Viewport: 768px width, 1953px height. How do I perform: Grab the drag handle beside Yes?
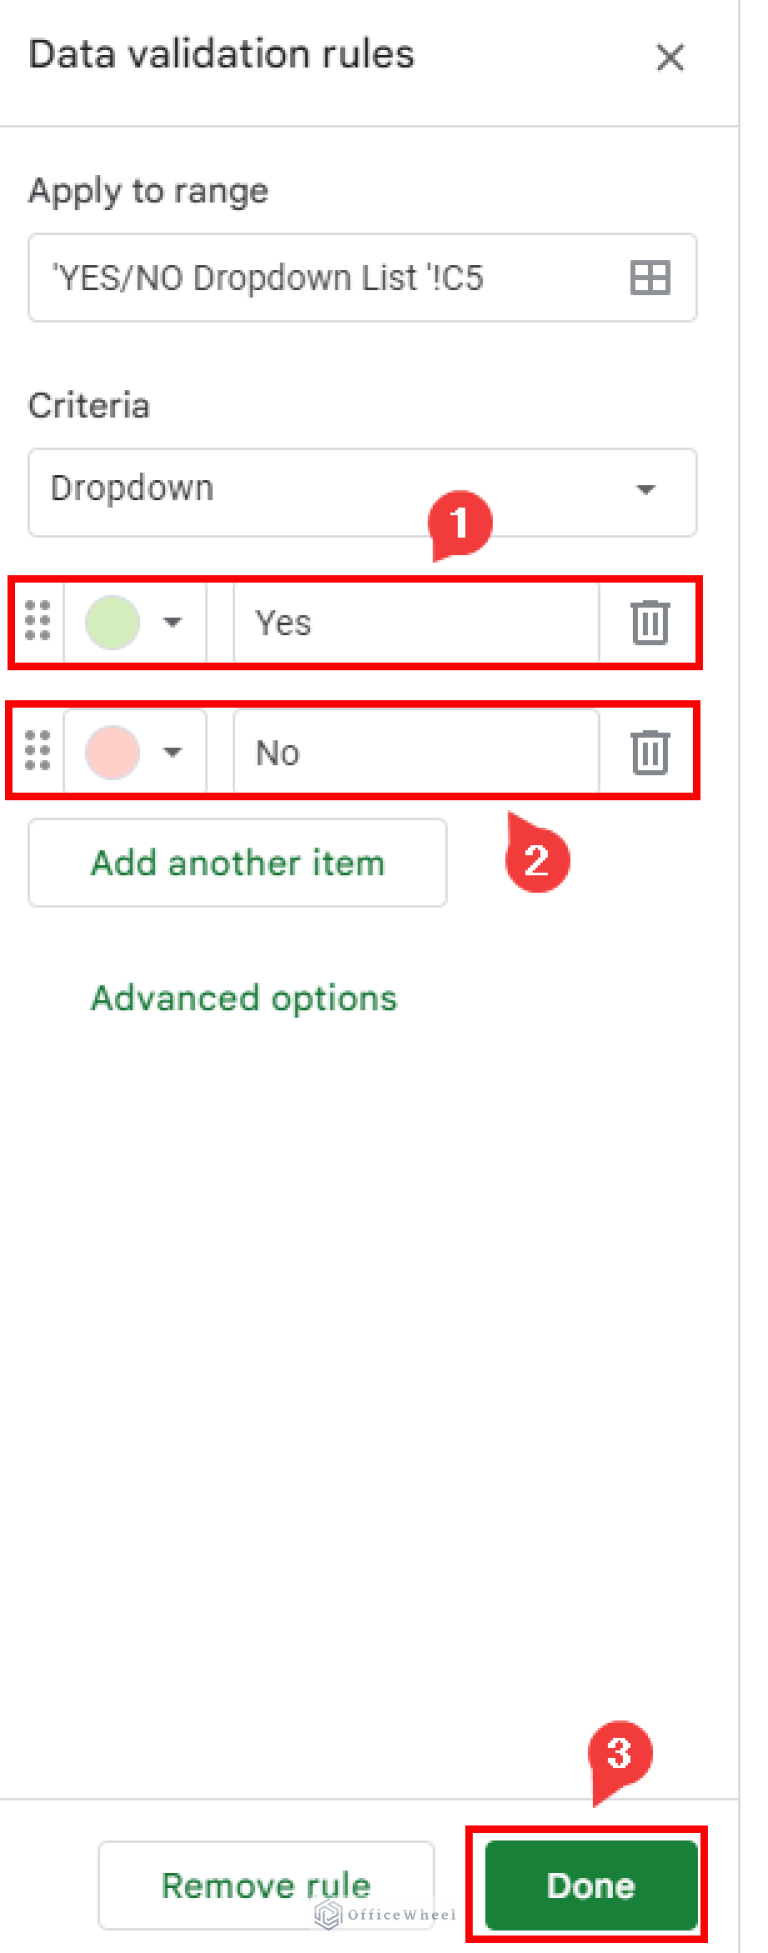point(37,622)
